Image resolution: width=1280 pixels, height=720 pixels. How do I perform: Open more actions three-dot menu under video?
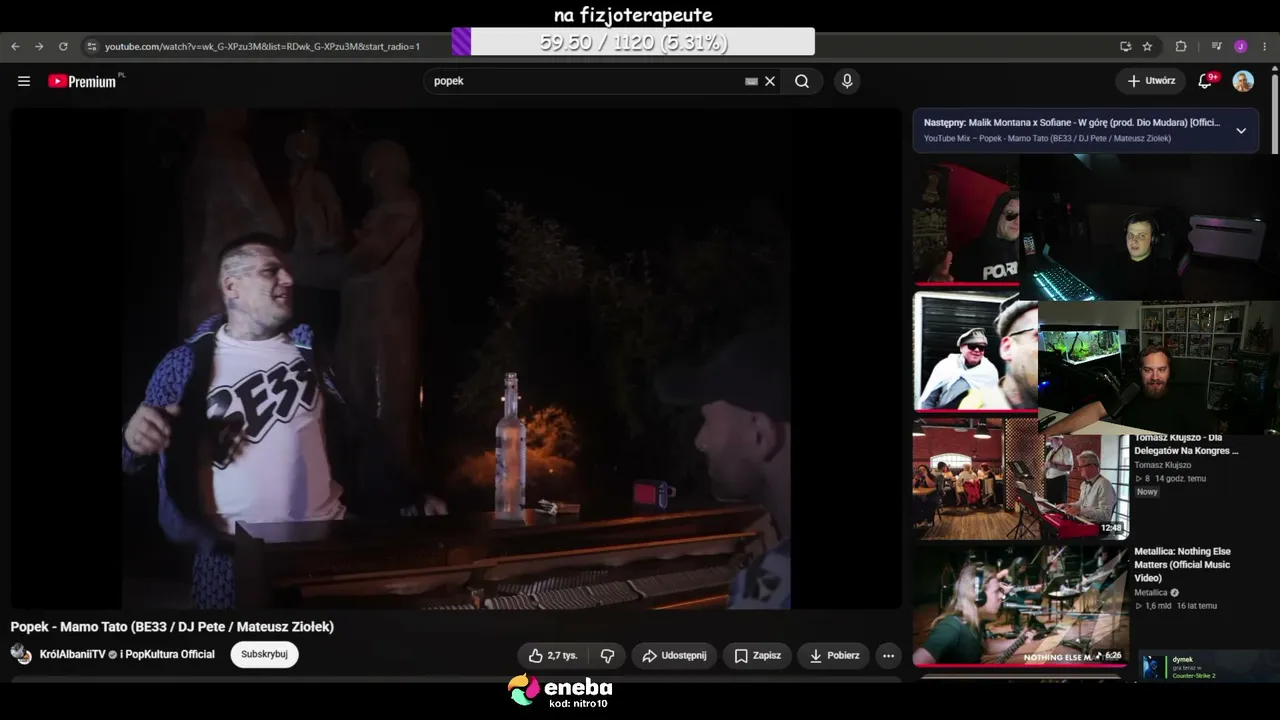point(888,656)
